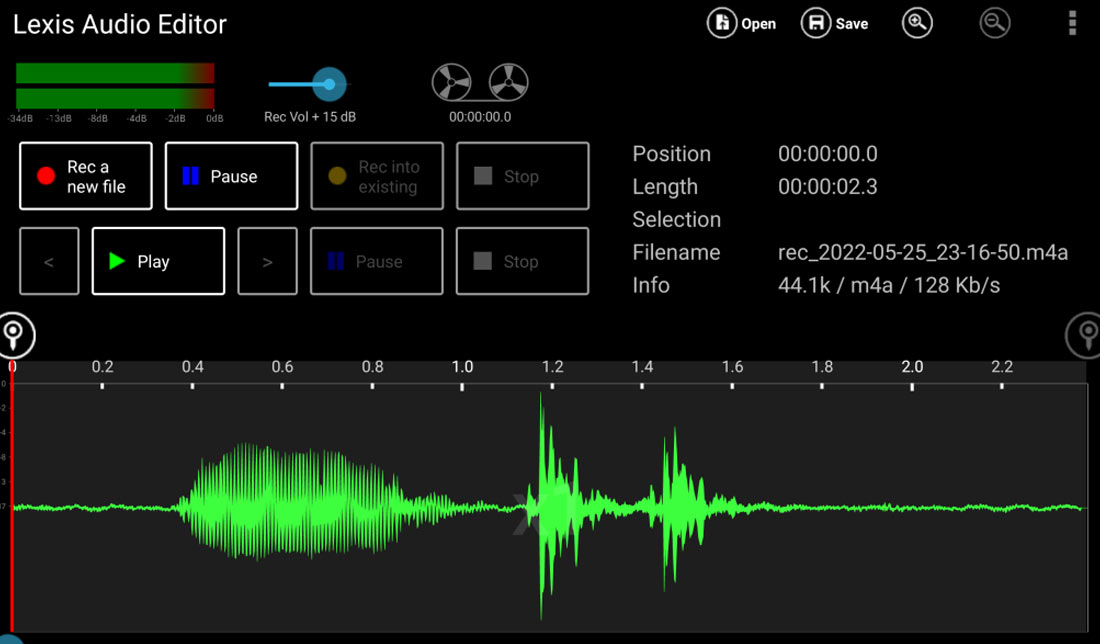The image size is (1100, 644).
Task: Open an audio file
Action: [x=742, y=23]
